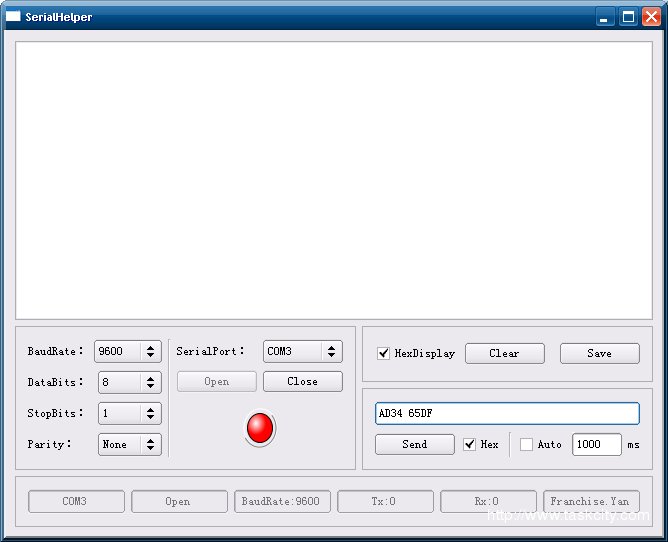Click the auto-send interval field showing 1000

pos(596,444)
